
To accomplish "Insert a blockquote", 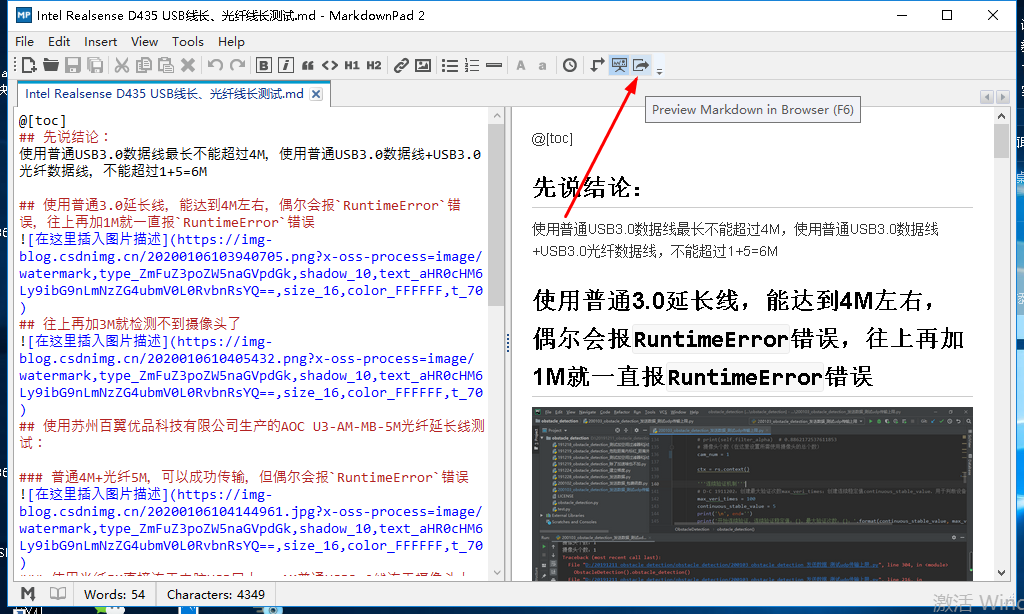I will [307, 65].
